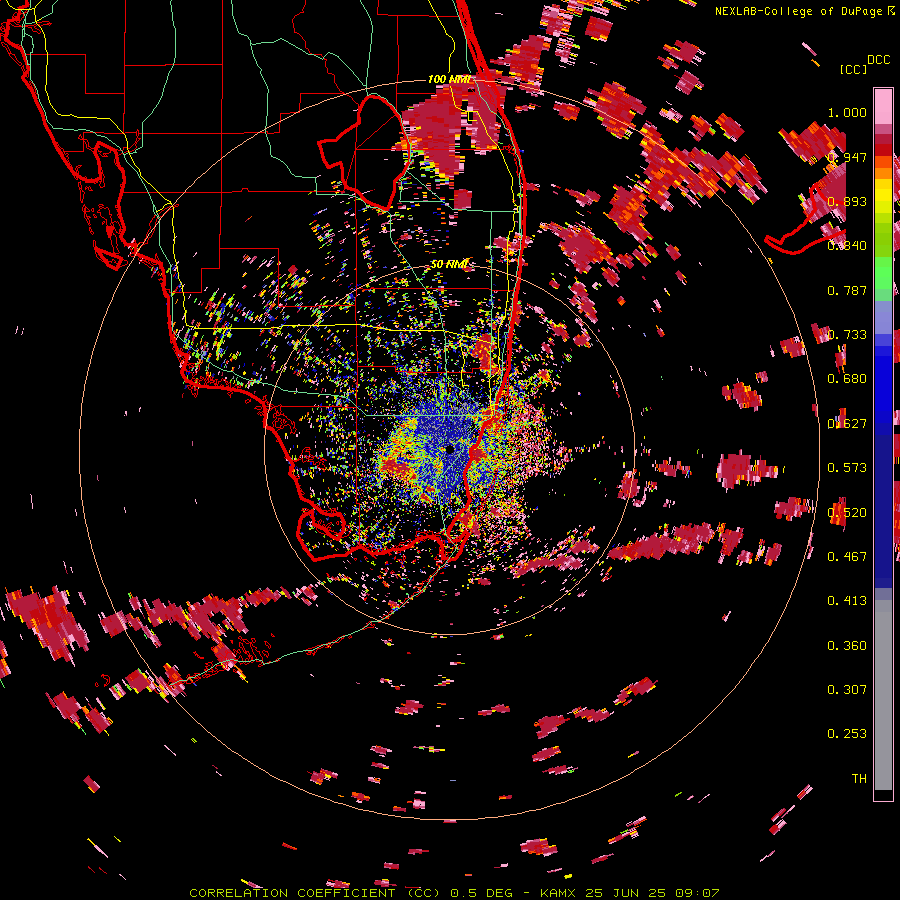Click the 50 NMI range ring label
Viewport: 900px width, 900px height.
(x=449, y=265)
